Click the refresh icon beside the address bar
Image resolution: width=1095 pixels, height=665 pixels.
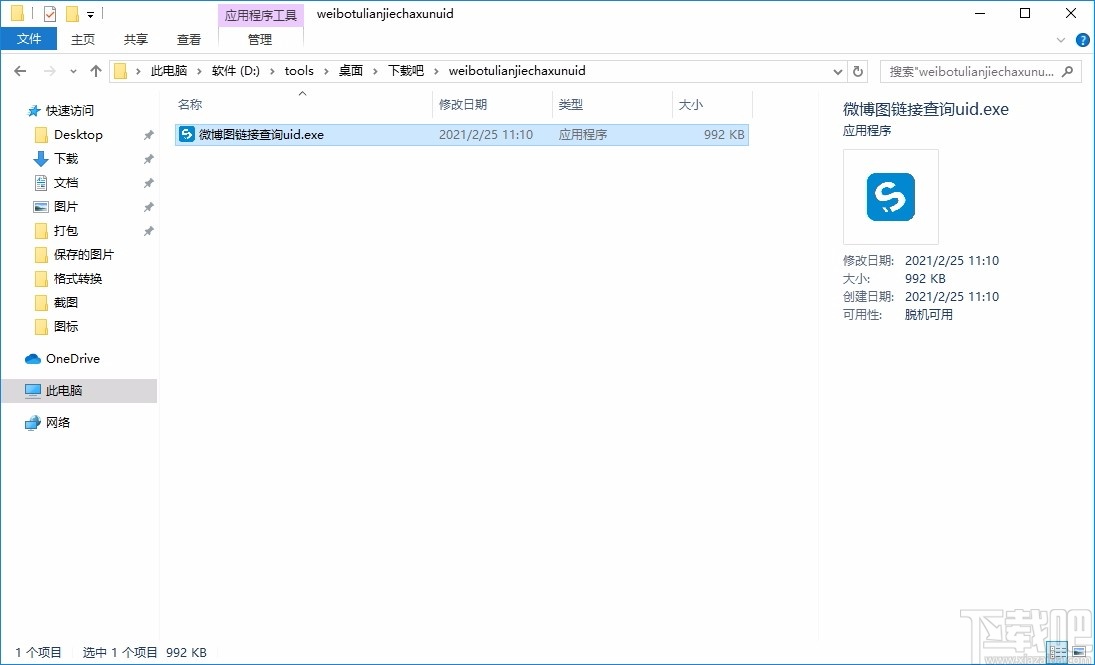point(858,71)
